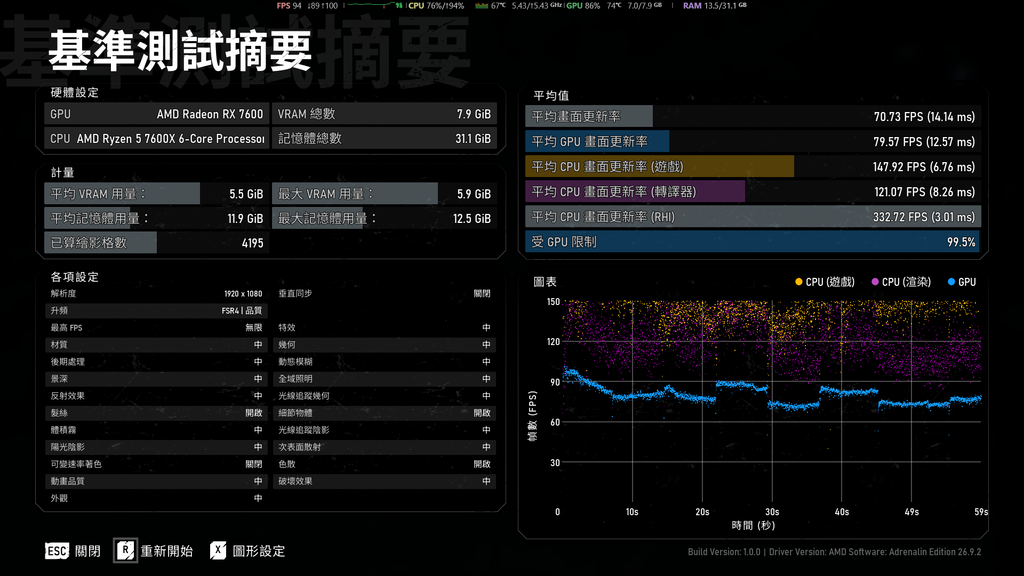Click the RAM usage indicator in overlay
This screenshot has height=576, width=1024.
(x=714, y=5)
